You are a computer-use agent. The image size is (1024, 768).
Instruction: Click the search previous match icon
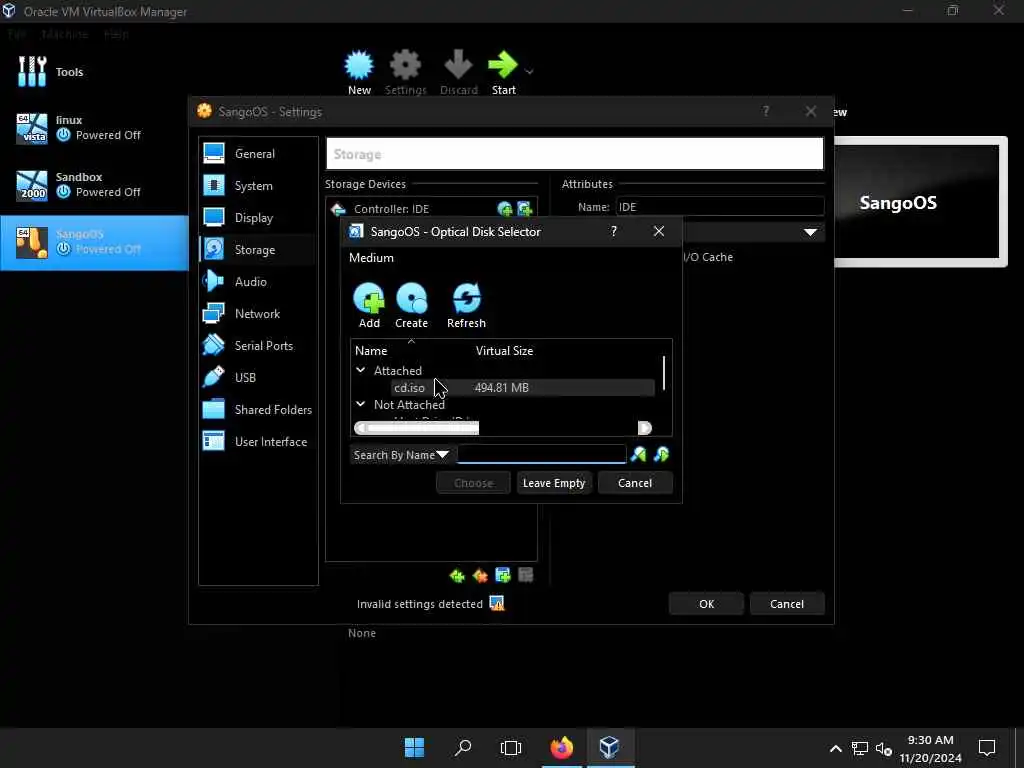638,455
